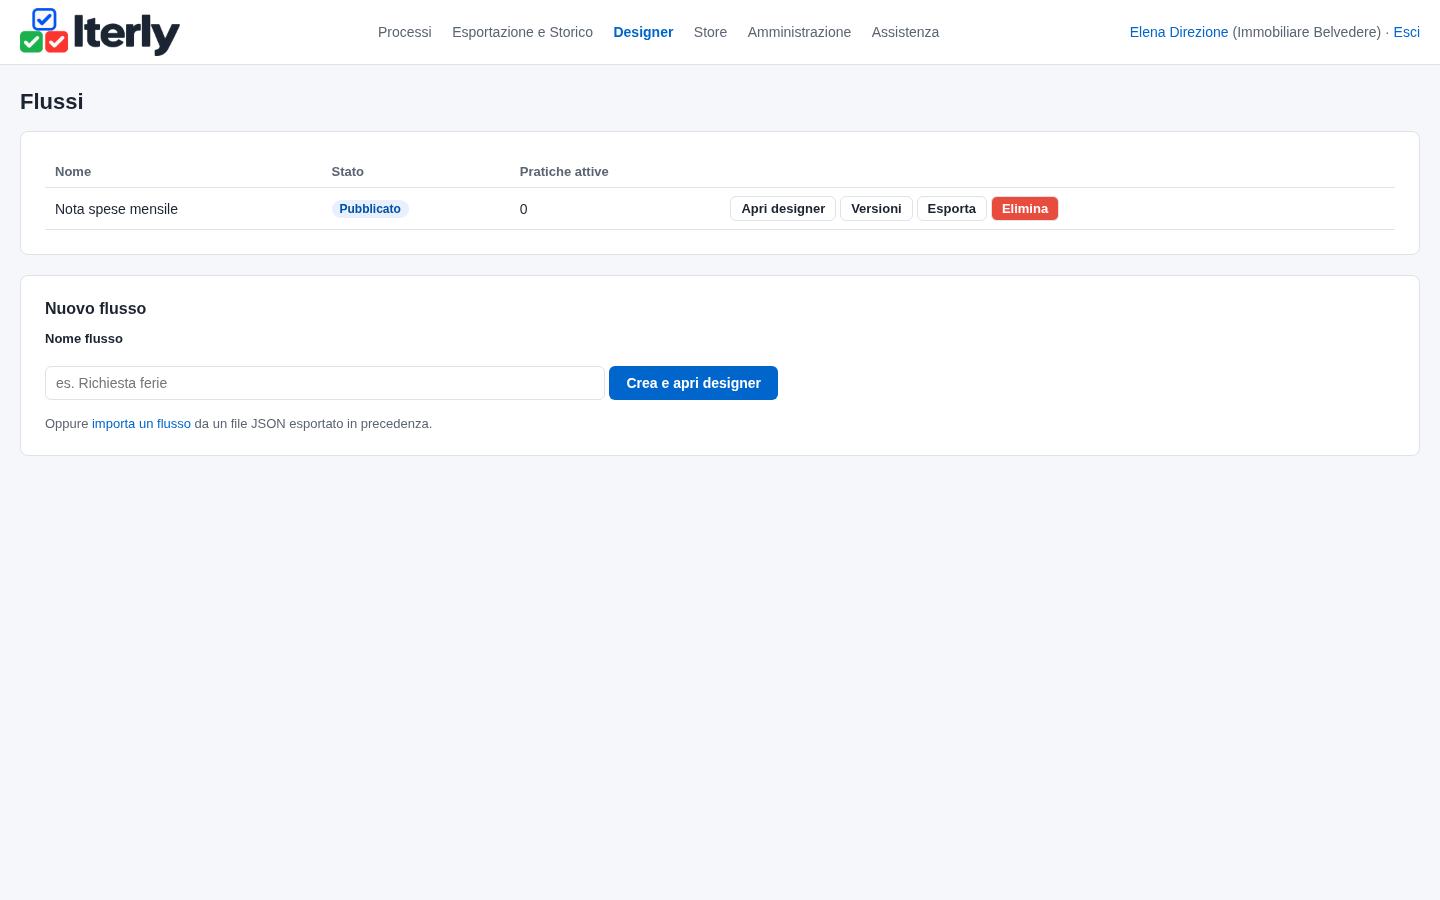Click the Pratiche attive column header
Viewport: 1440px width, 900px height.
(564, 172)
